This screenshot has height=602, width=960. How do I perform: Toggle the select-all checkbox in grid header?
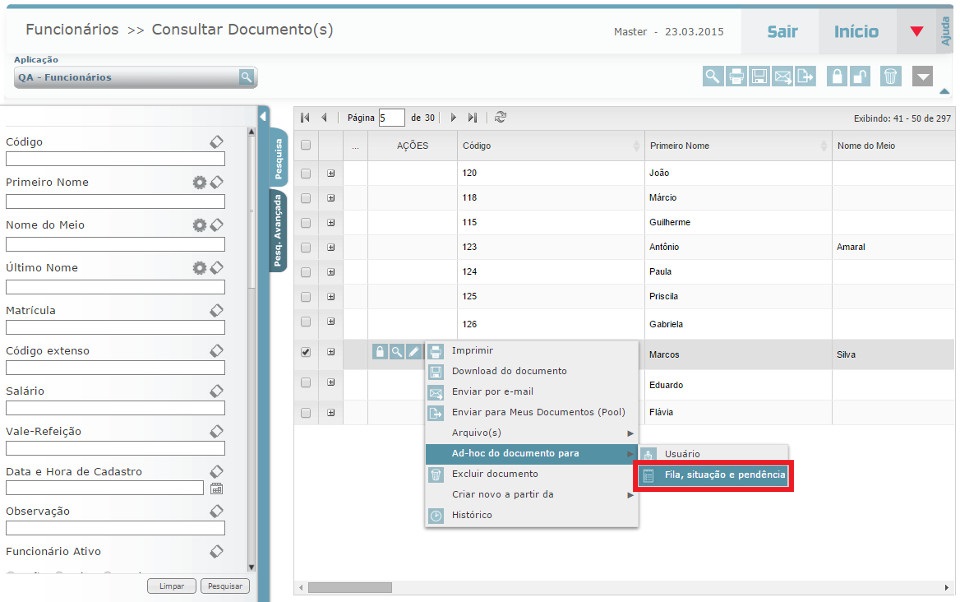pyautogui.click(x=306, y=145)
